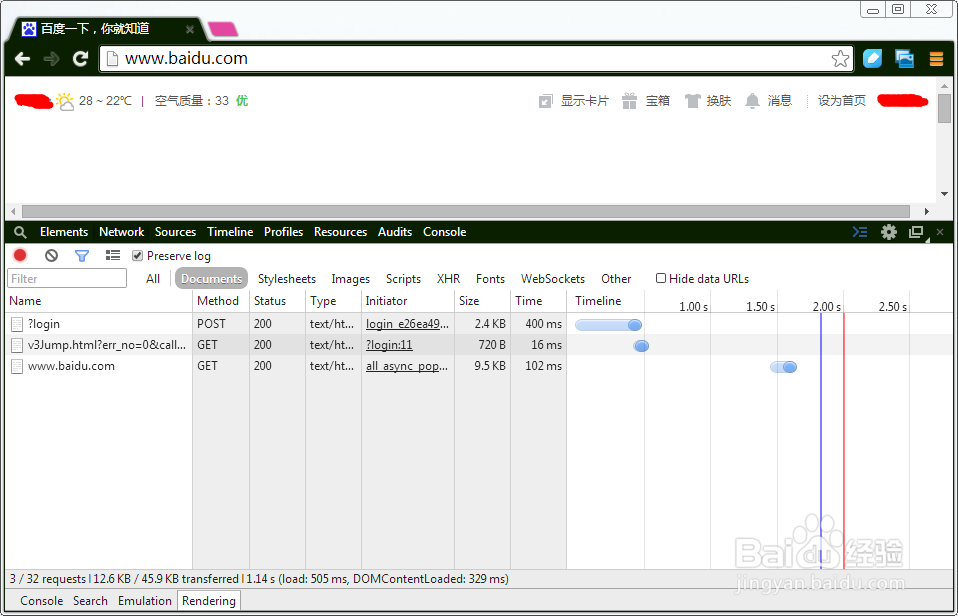The image size is (958, 616).
Task: Open the Chrome menu hamburger icon
Action: click(936, 59)
